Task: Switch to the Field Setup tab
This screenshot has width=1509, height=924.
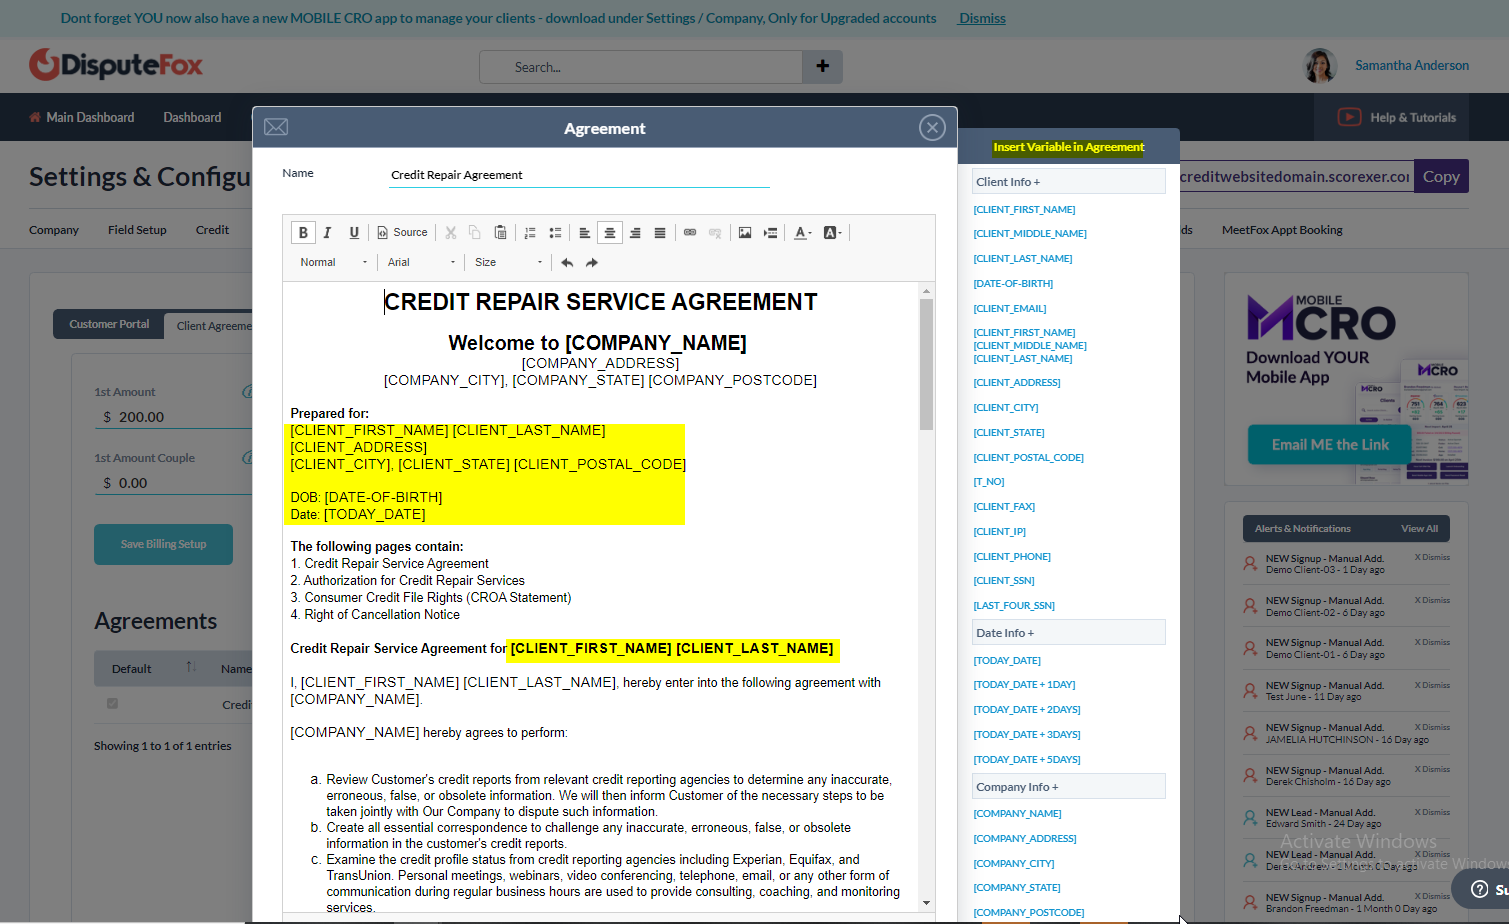Action: tap(137, 230)
